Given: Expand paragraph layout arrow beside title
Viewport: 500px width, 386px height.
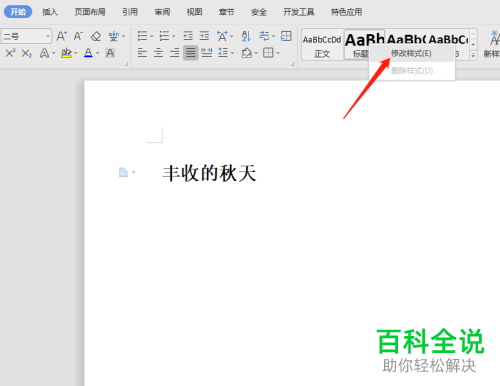Looking at the screenshot, I should click(134, 172).
